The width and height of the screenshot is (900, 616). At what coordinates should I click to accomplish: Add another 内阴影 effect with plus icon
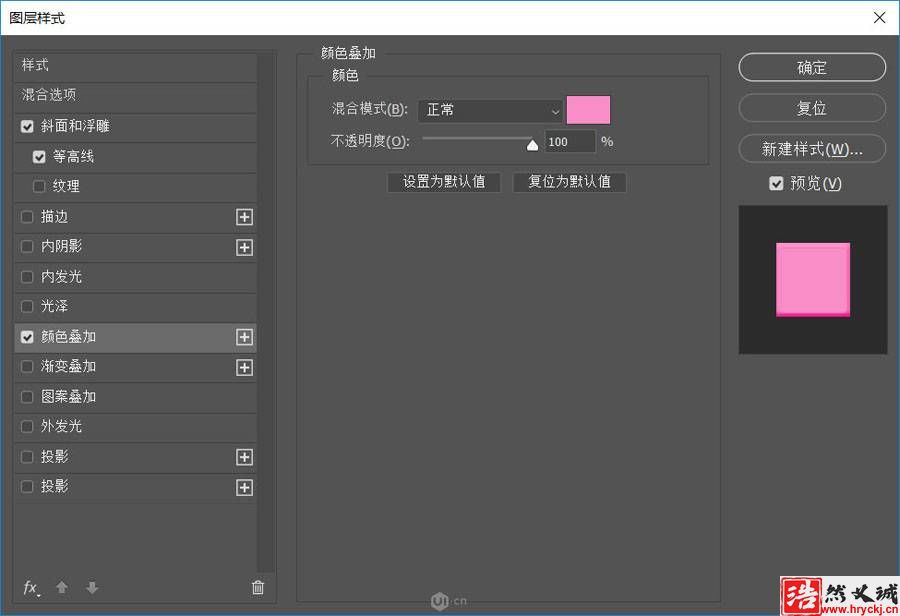[245, 247]
